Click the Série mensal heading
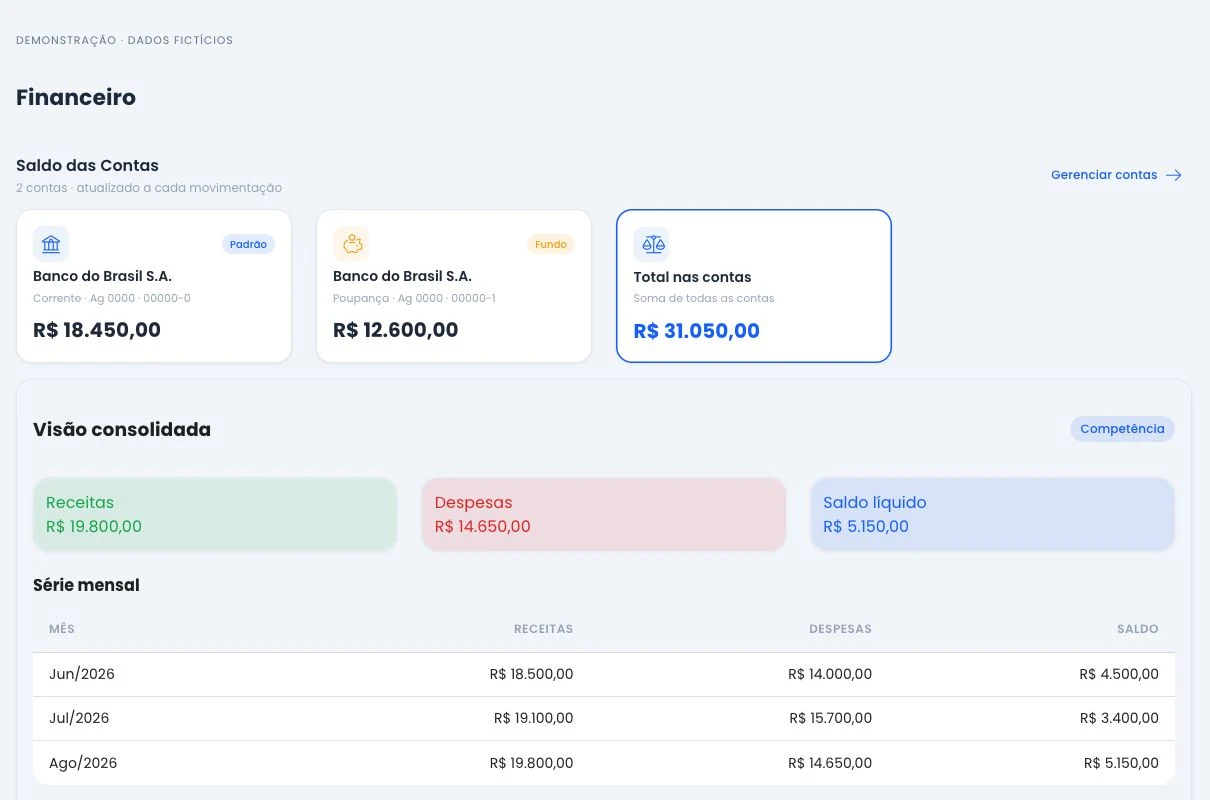The image size is (1210, 800). click(86, 585)
